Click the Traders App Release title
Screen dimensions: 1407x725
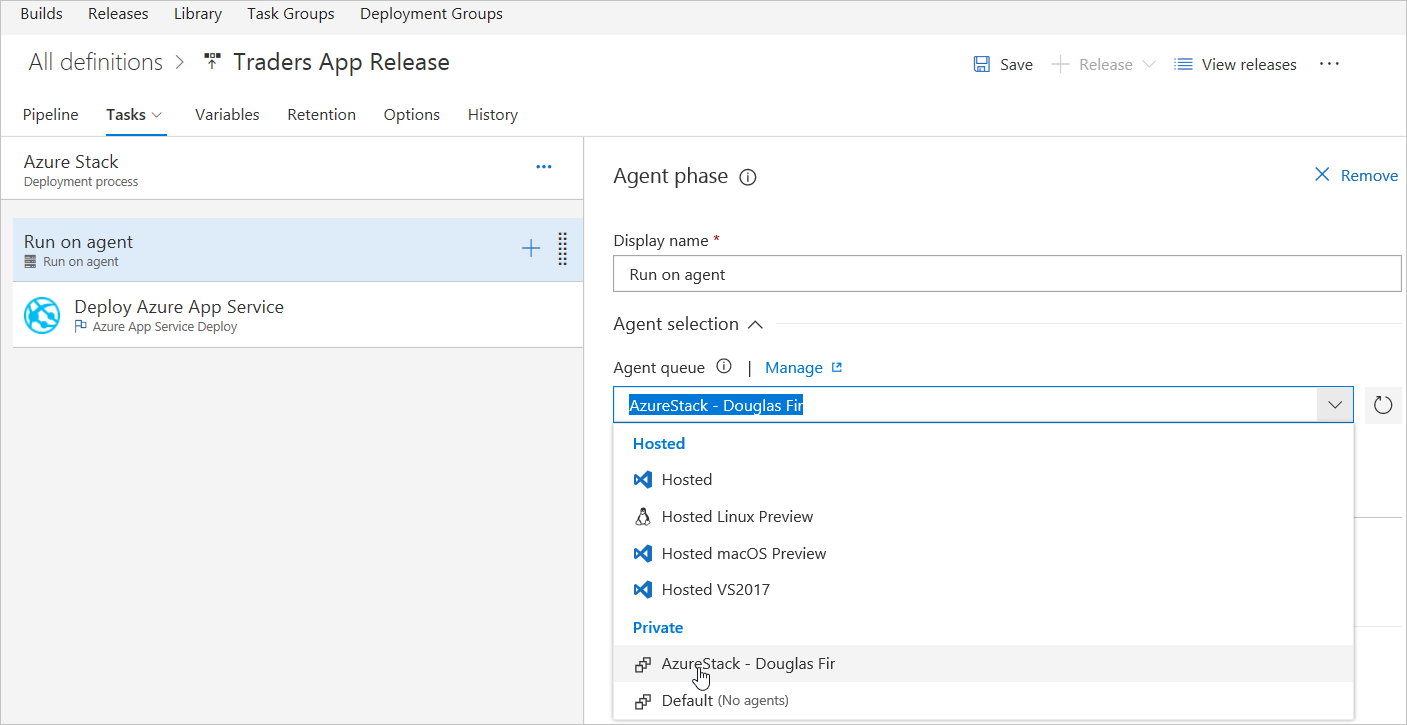point(341,62)
